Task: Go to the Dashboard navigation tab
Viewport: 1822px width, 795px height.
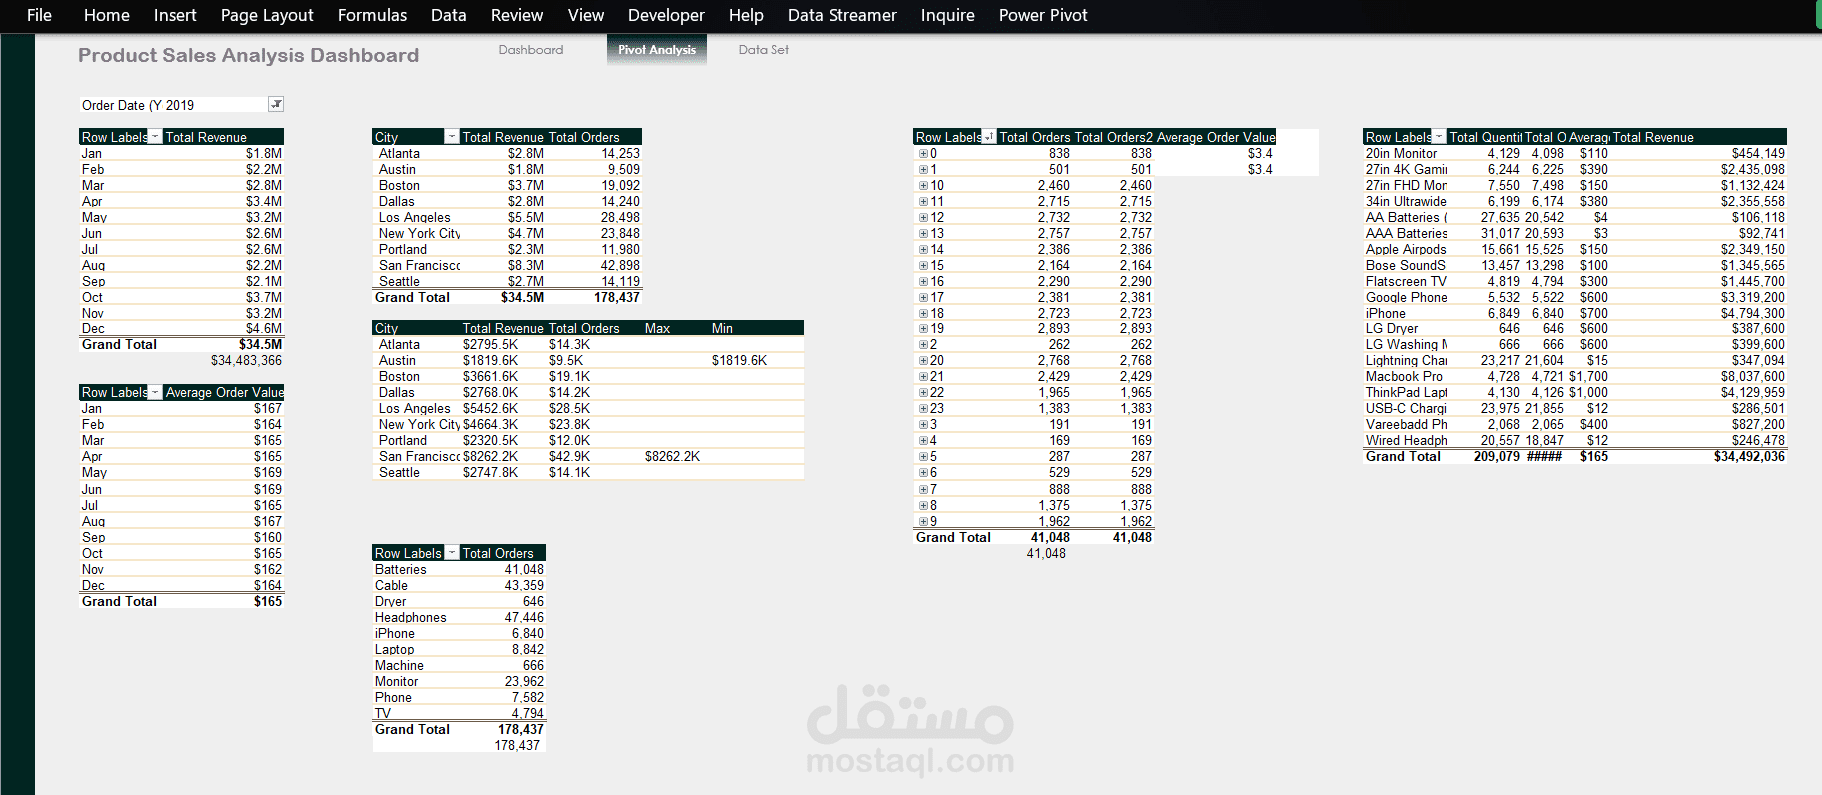Action: tap(531, 50)
